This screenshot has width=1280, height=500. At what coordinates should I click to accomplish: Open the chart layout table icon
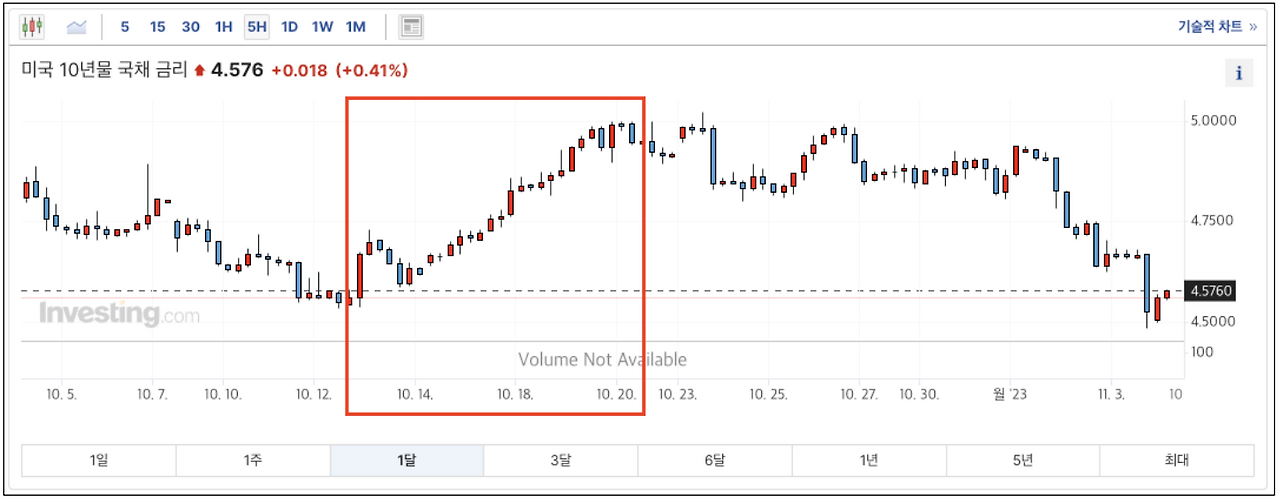pos(410,27)
